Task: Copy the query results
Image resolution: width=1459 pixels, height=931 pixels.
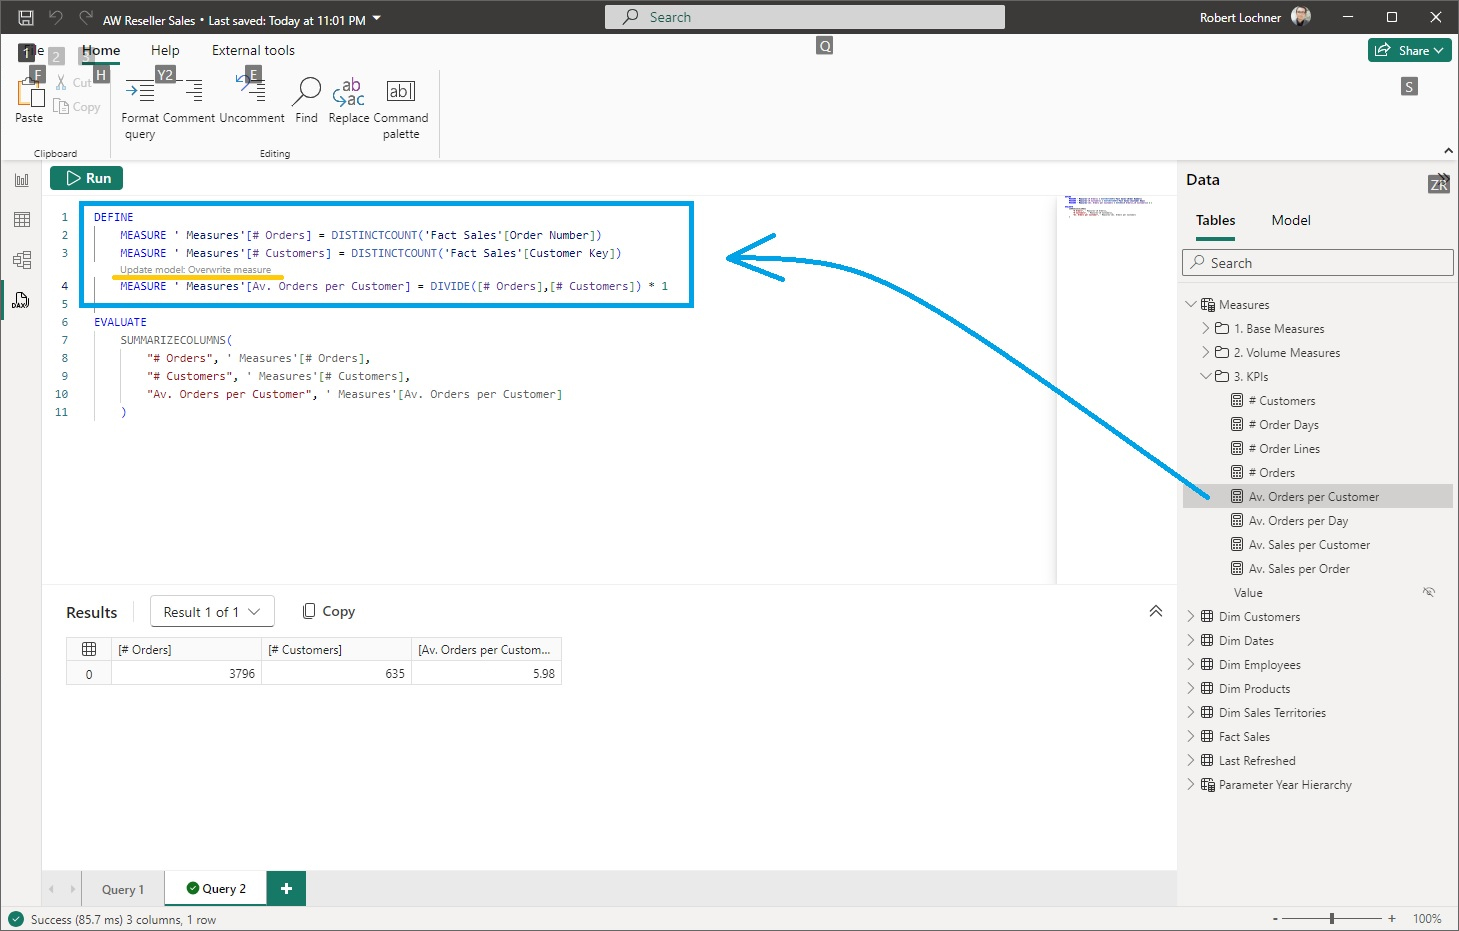Action: click(x=328, y=610)
